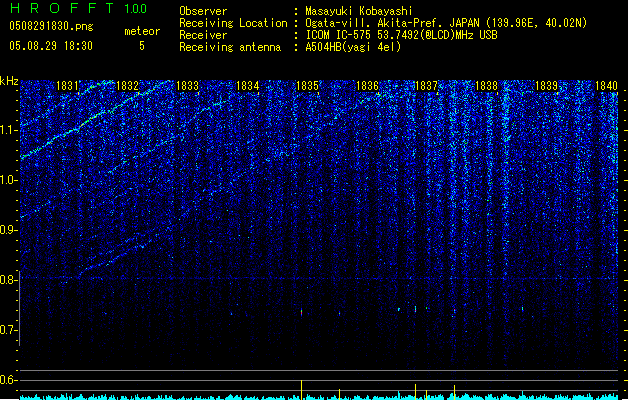Click the kHz axis unit label
The width and height of the screenshot is (629, 400).
pos(9,81)
